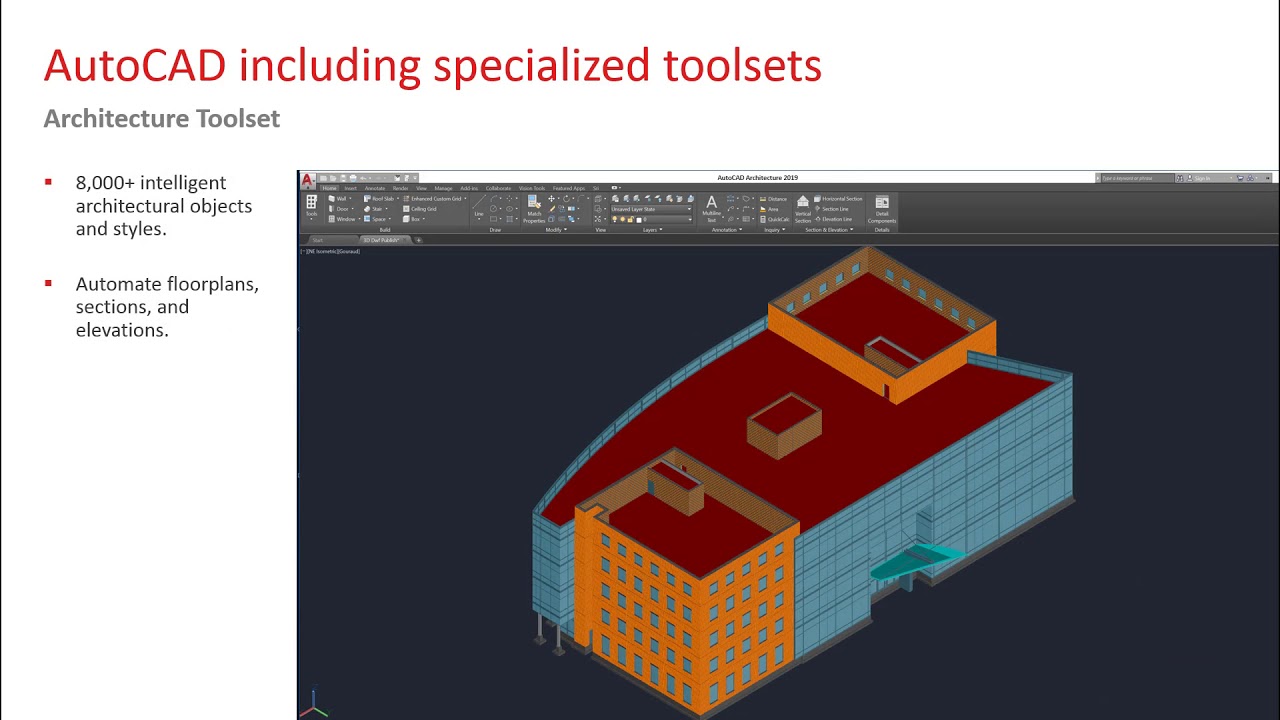Screen dimensions: 1280x720
Task: Open the Annotate ribbon tab
Action: coord(374,188)
